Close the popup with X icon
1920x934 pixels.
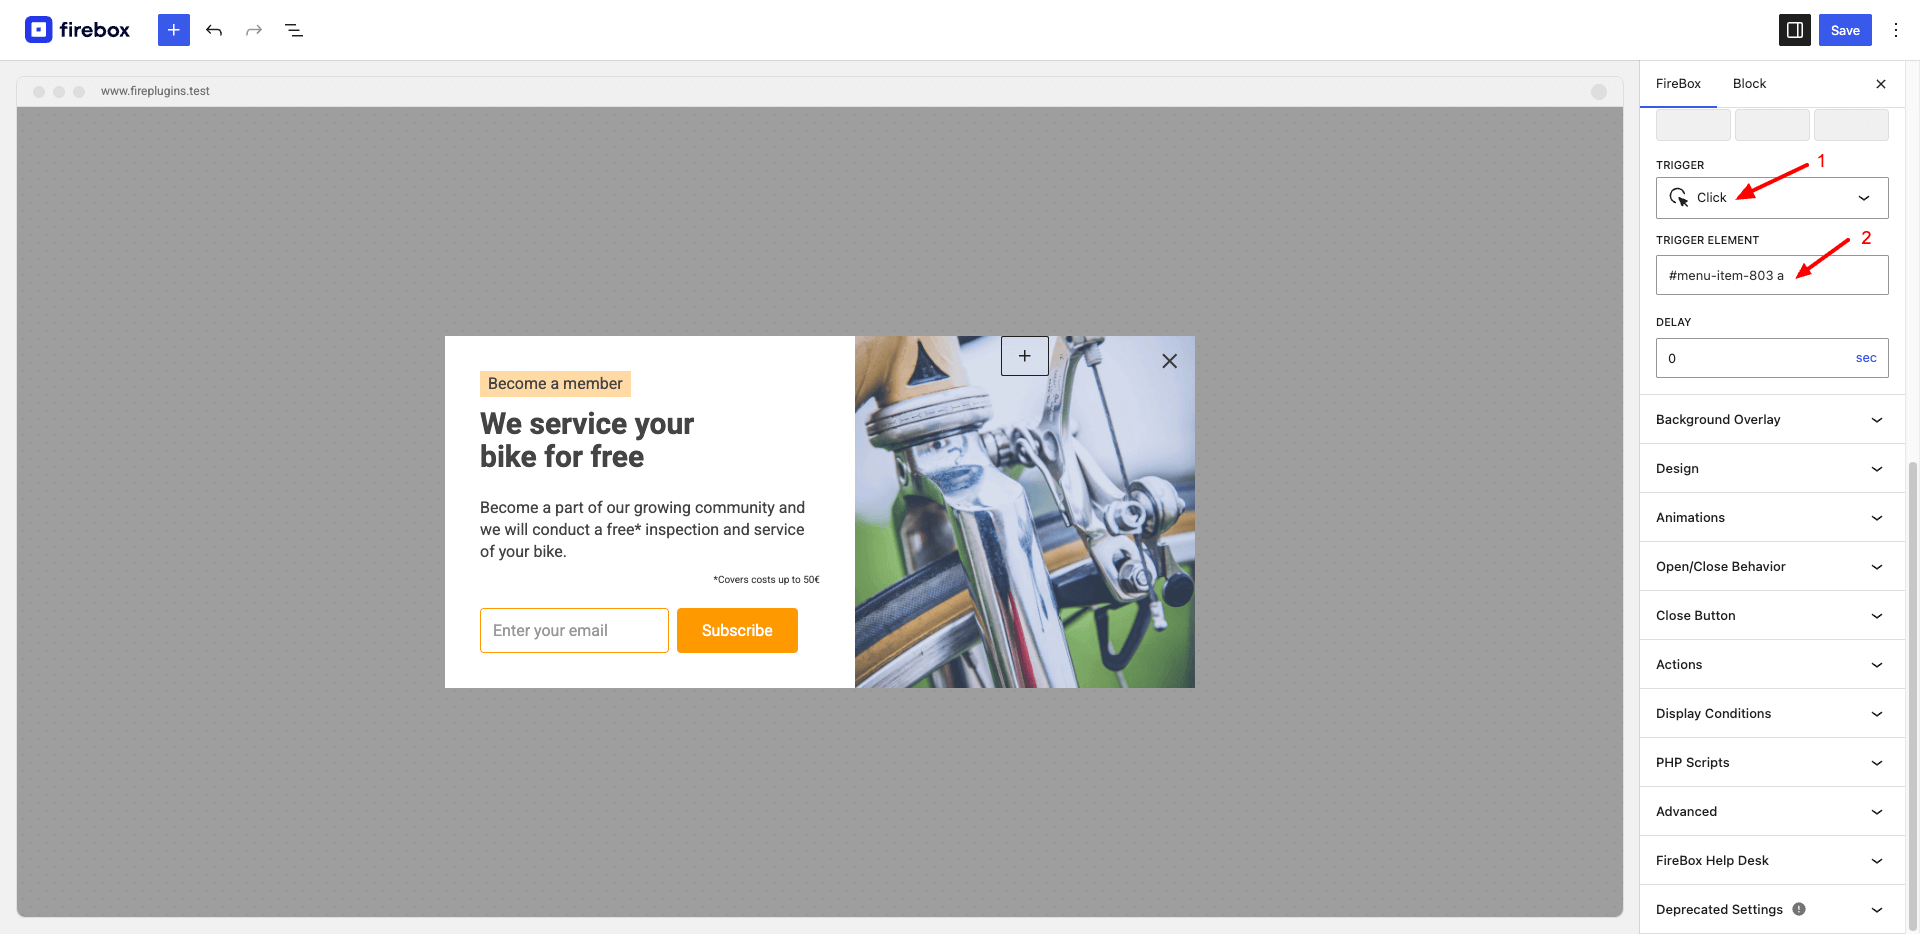tap(1169, 361)
